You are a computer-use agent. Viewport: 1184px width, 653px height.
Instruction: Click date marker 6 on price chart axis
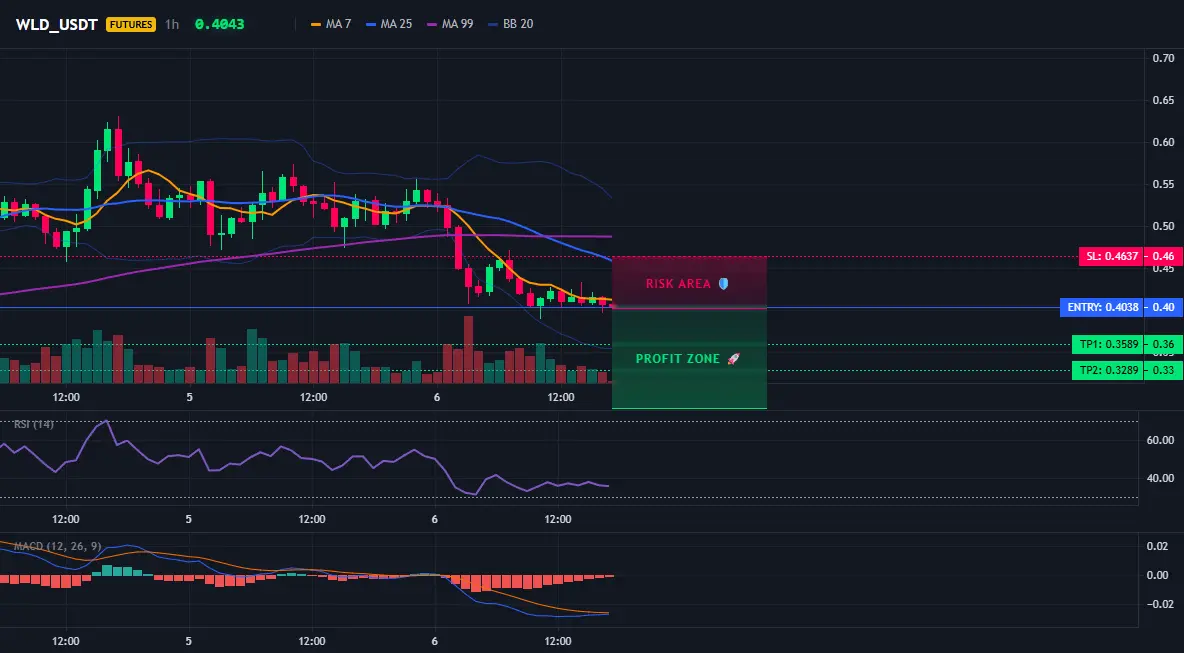(436, 397)
